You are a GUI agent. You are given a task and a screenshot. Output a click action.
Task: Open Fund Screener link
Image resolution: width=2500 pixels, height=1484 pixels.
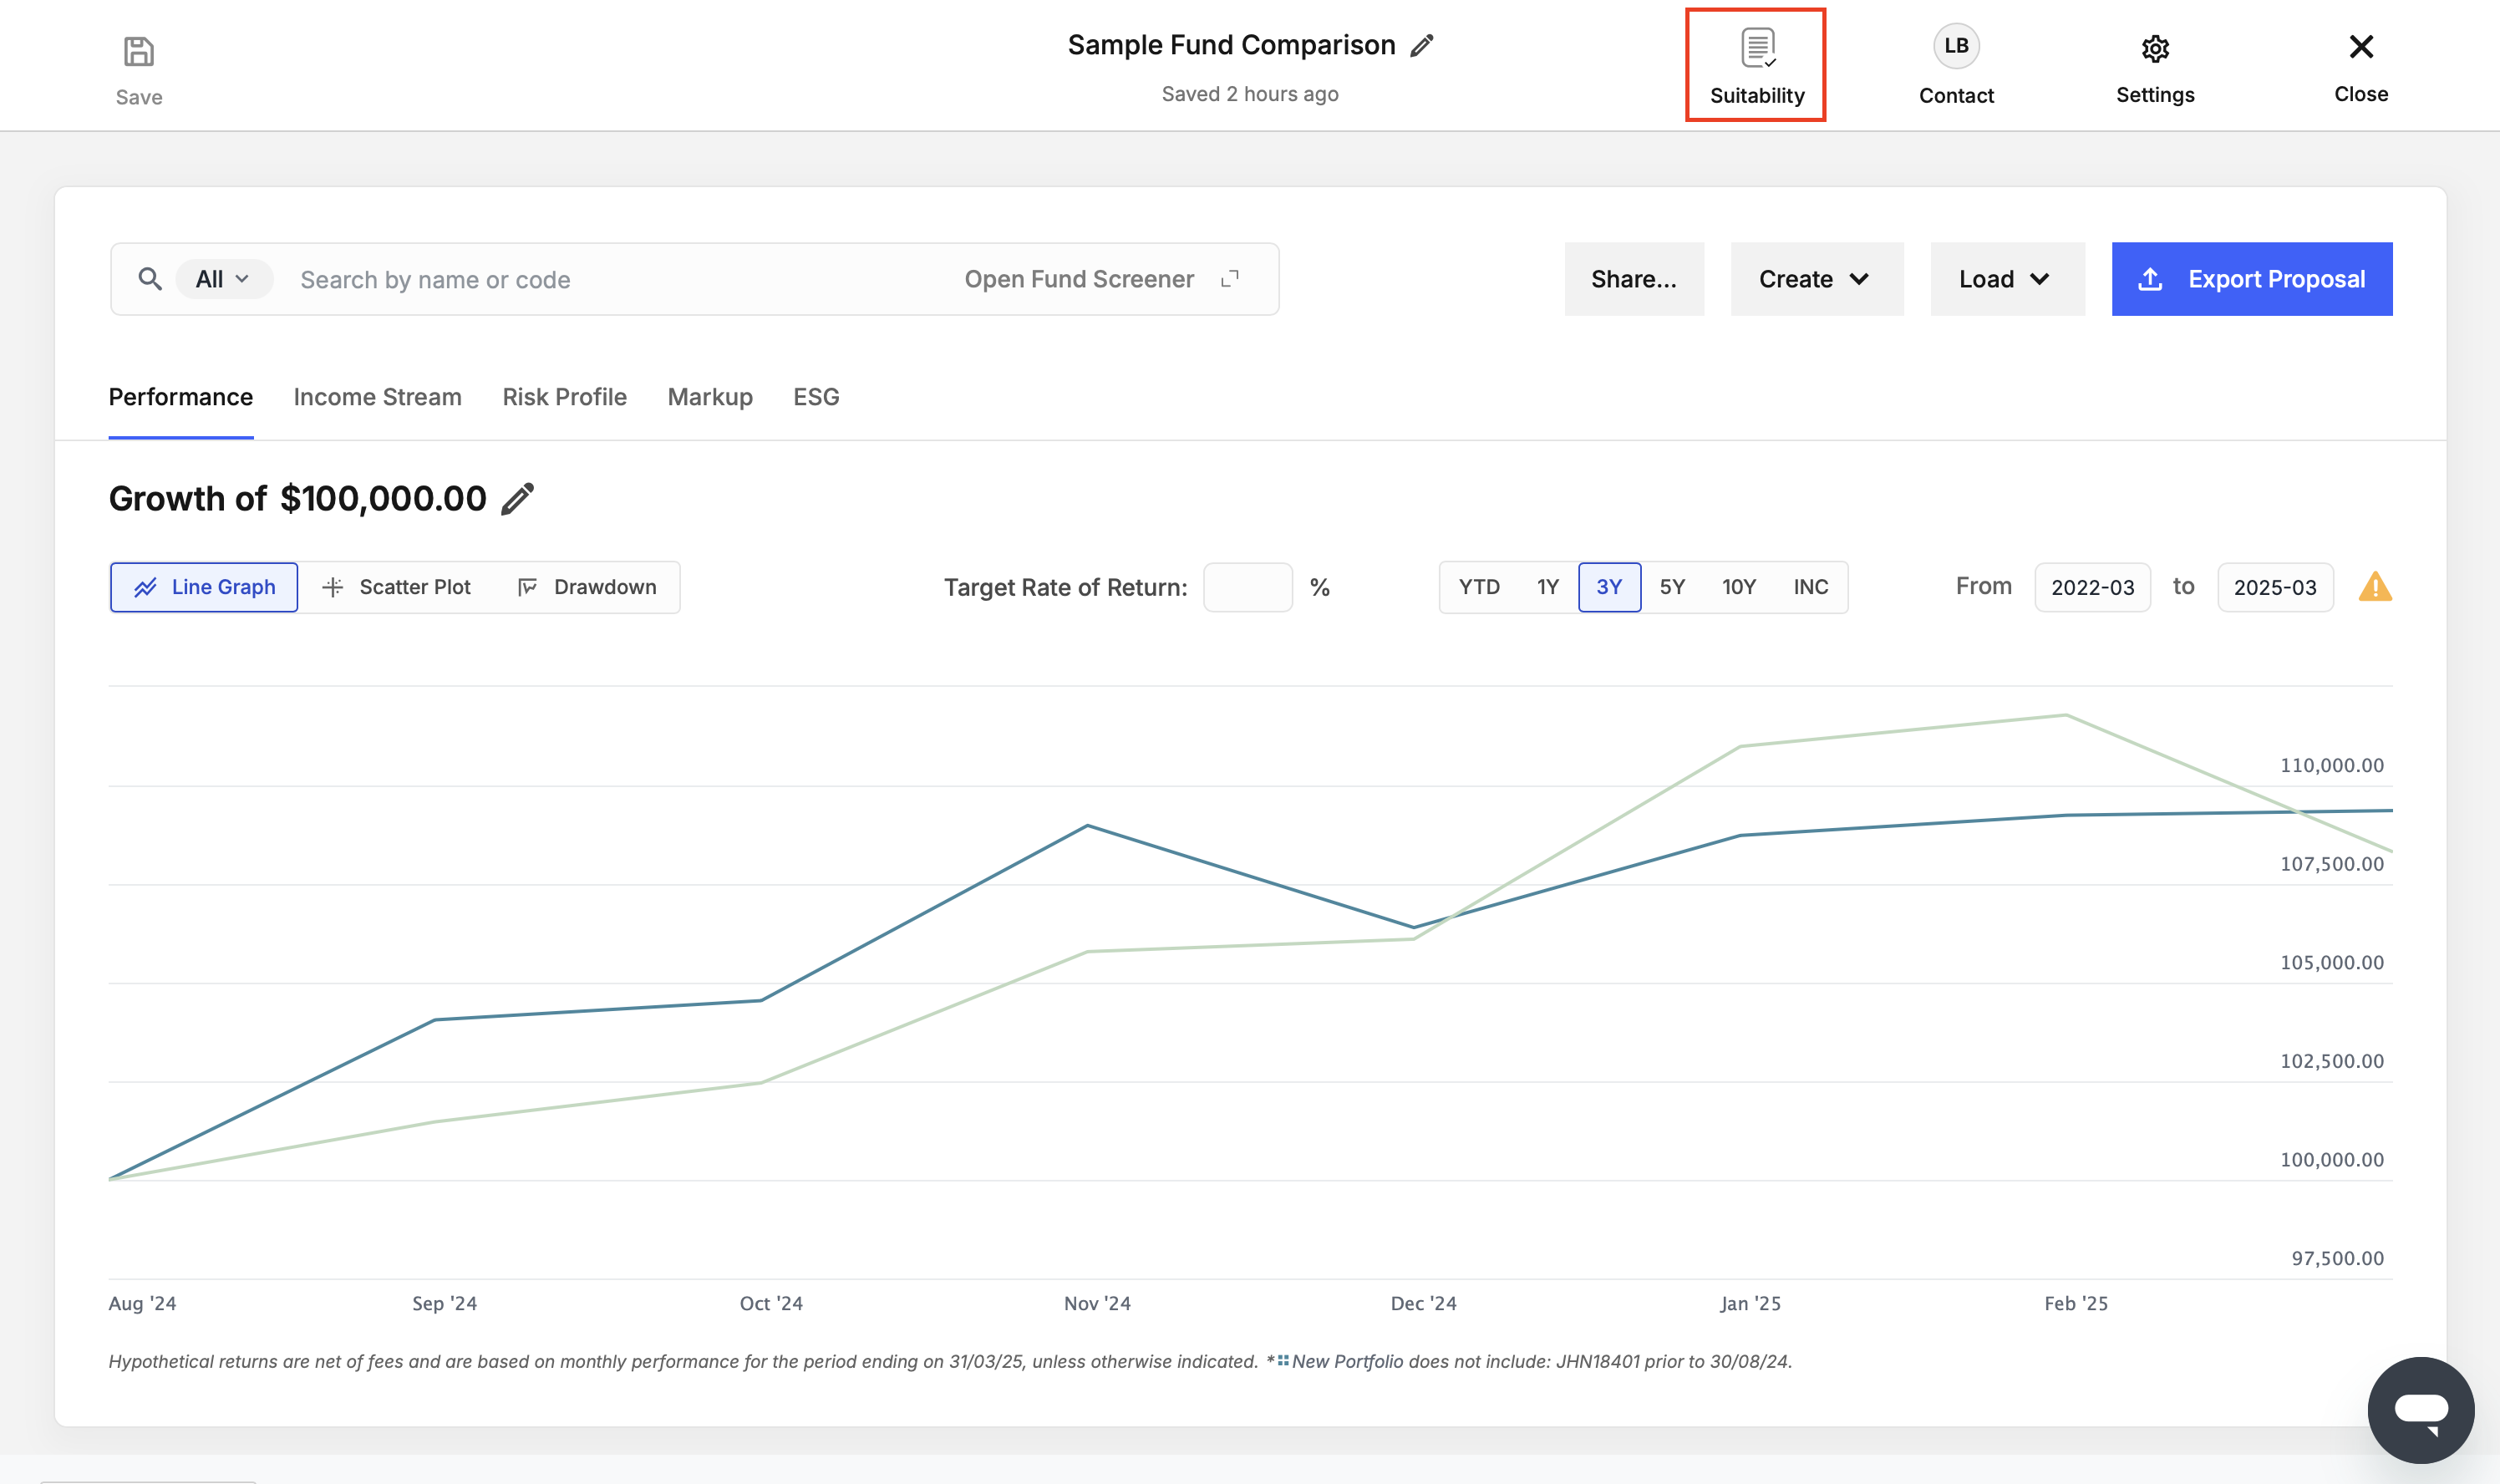1101,279
